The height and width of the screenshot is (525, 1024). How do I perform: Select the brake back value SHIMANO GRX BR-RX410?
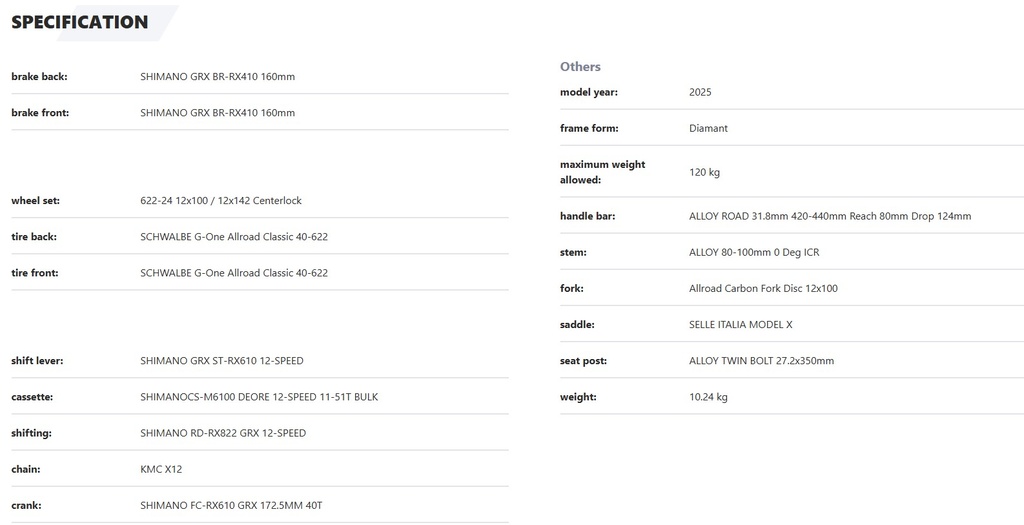pyautogui.click(x=217, y=76)
